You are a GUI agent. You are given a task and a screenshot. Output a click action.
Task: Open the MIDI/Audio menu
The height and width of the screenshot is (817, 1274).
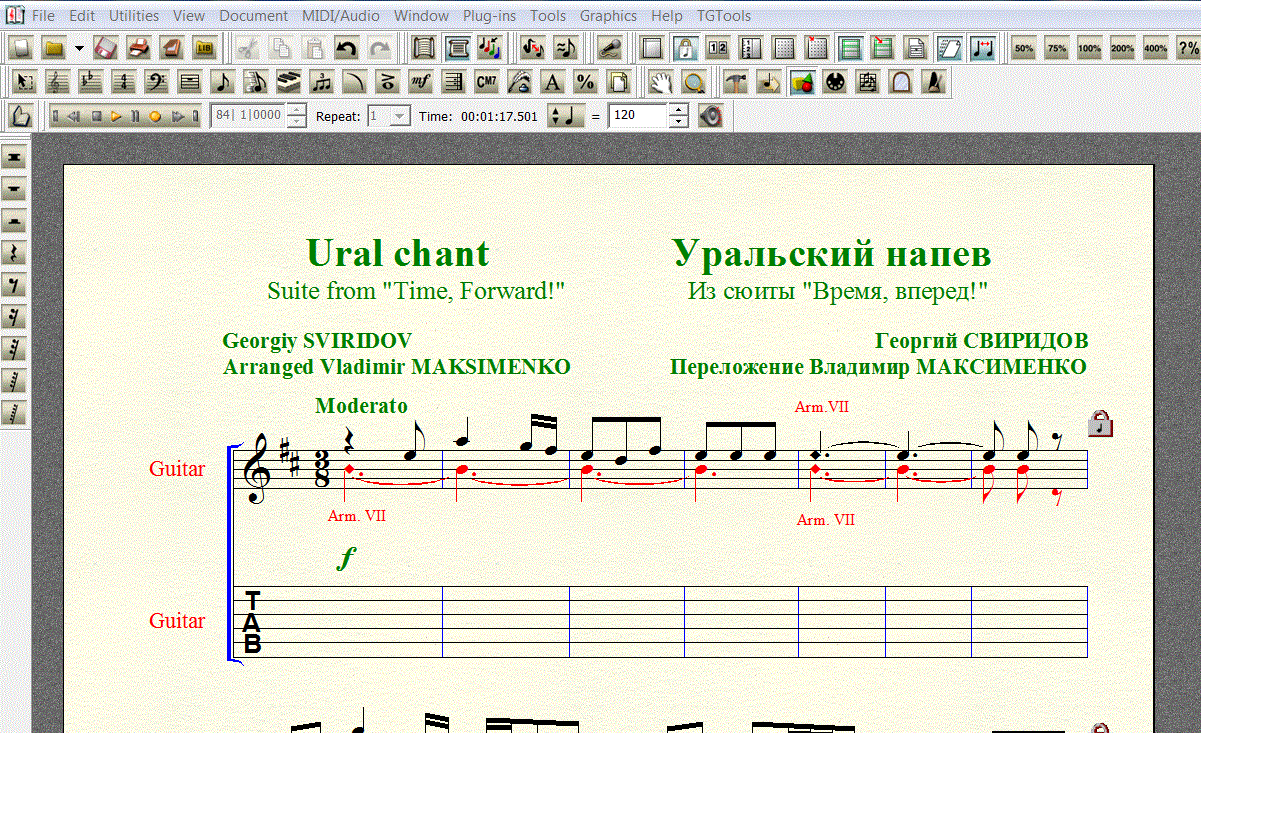coord(340,16)
